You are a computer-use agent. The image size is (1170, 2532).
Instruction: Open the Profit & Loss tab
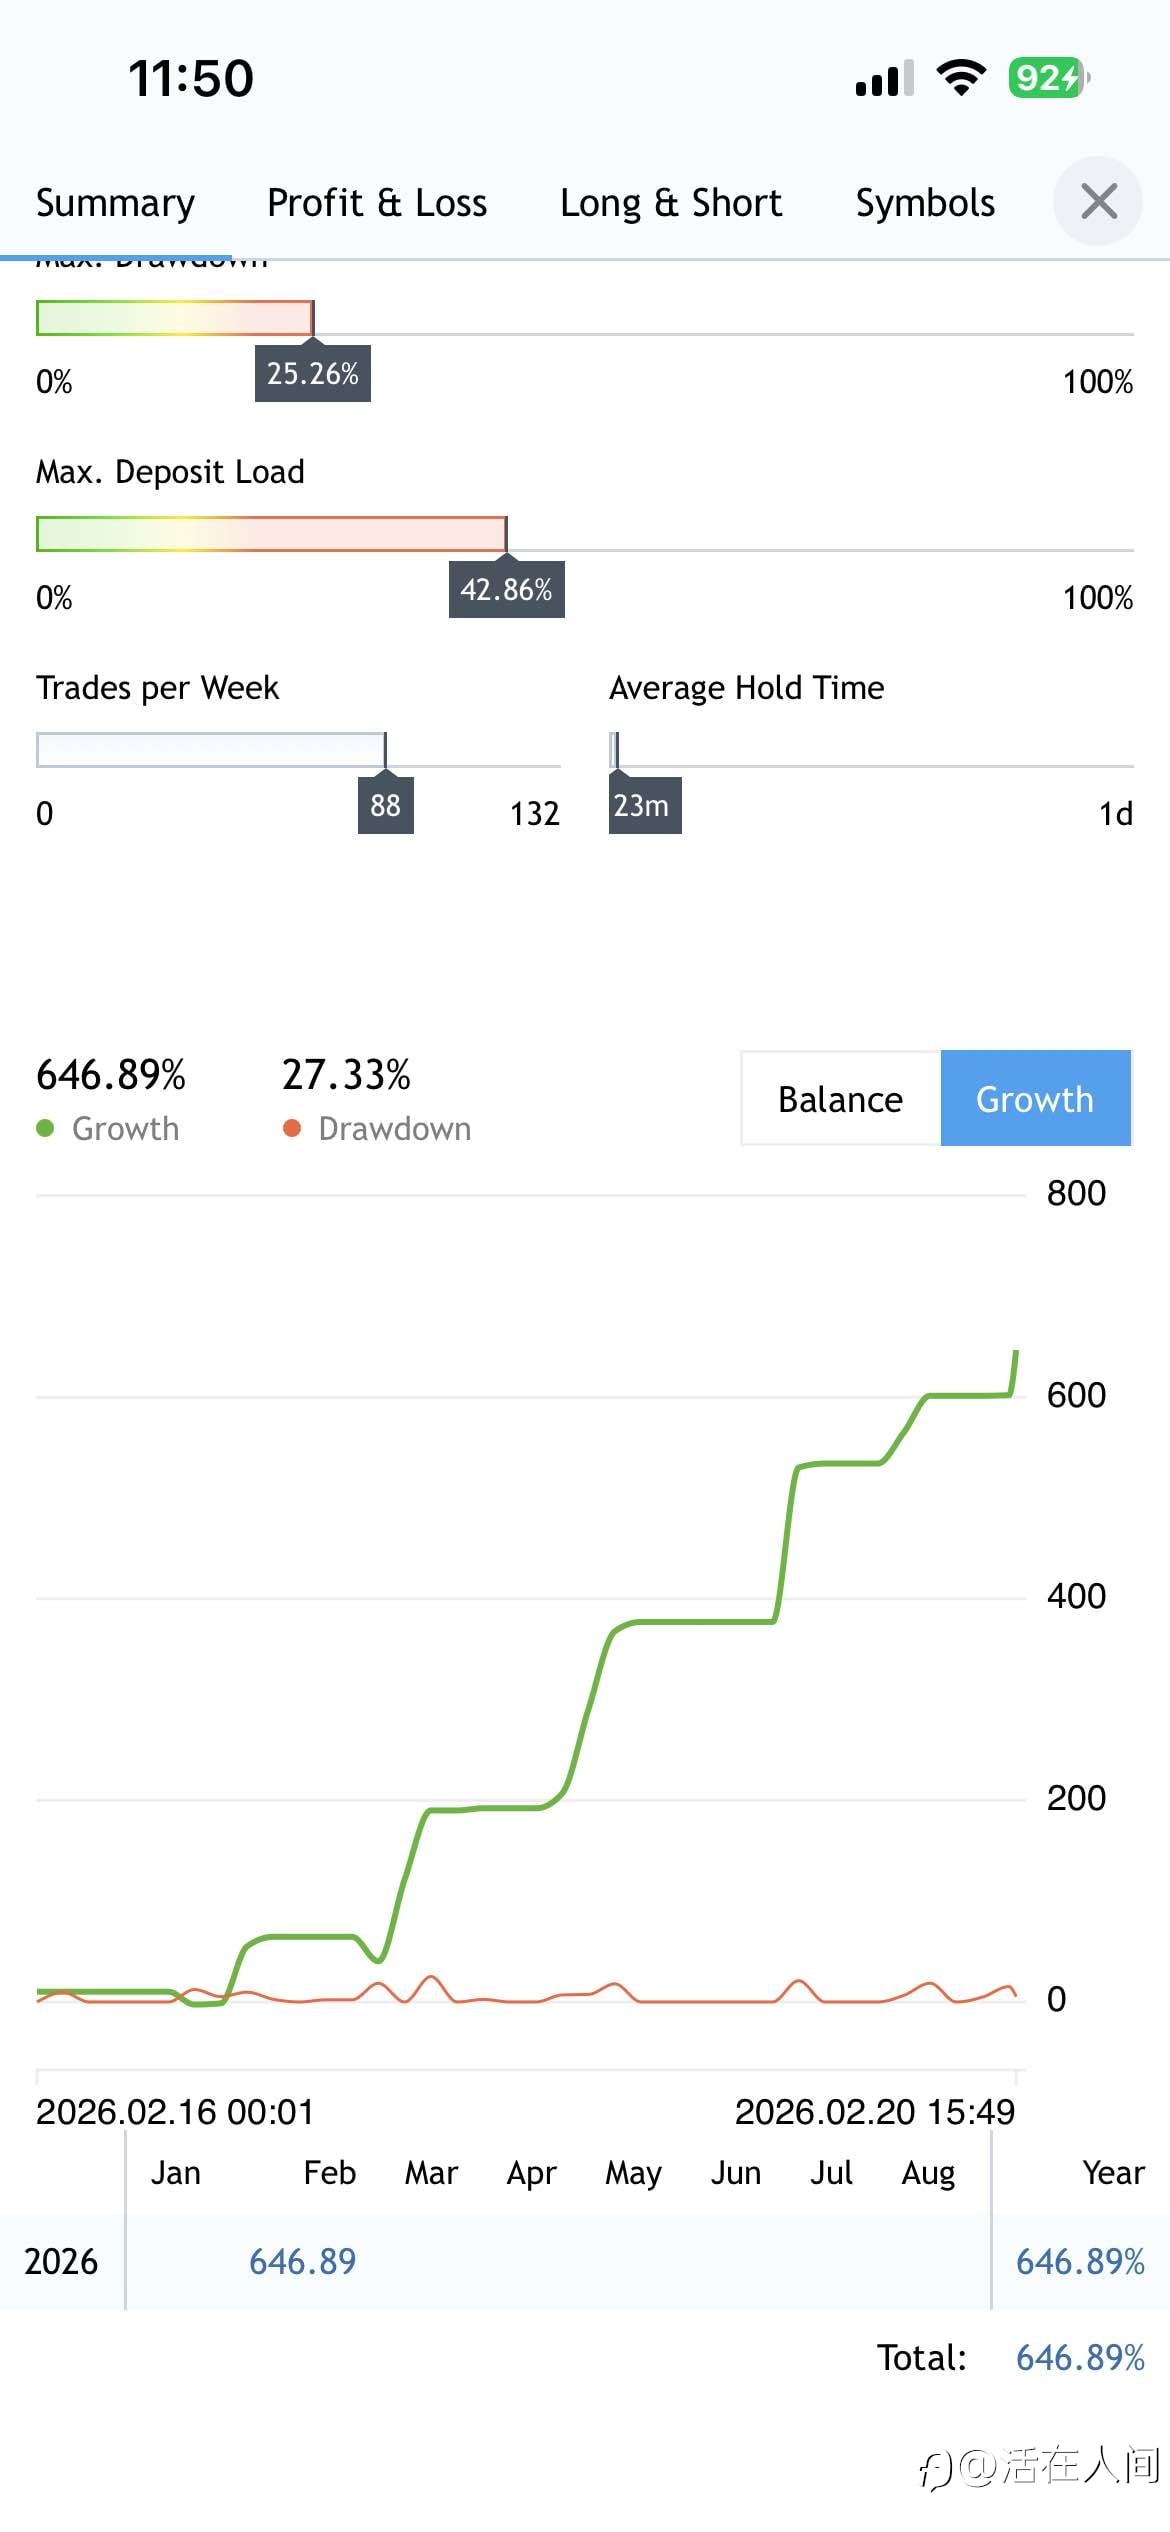pyautogui.click(x=377, y=203)
